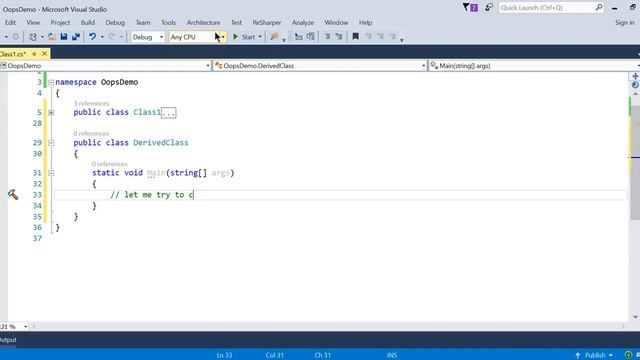Collapse the namespace OopsDemo block

51,82
